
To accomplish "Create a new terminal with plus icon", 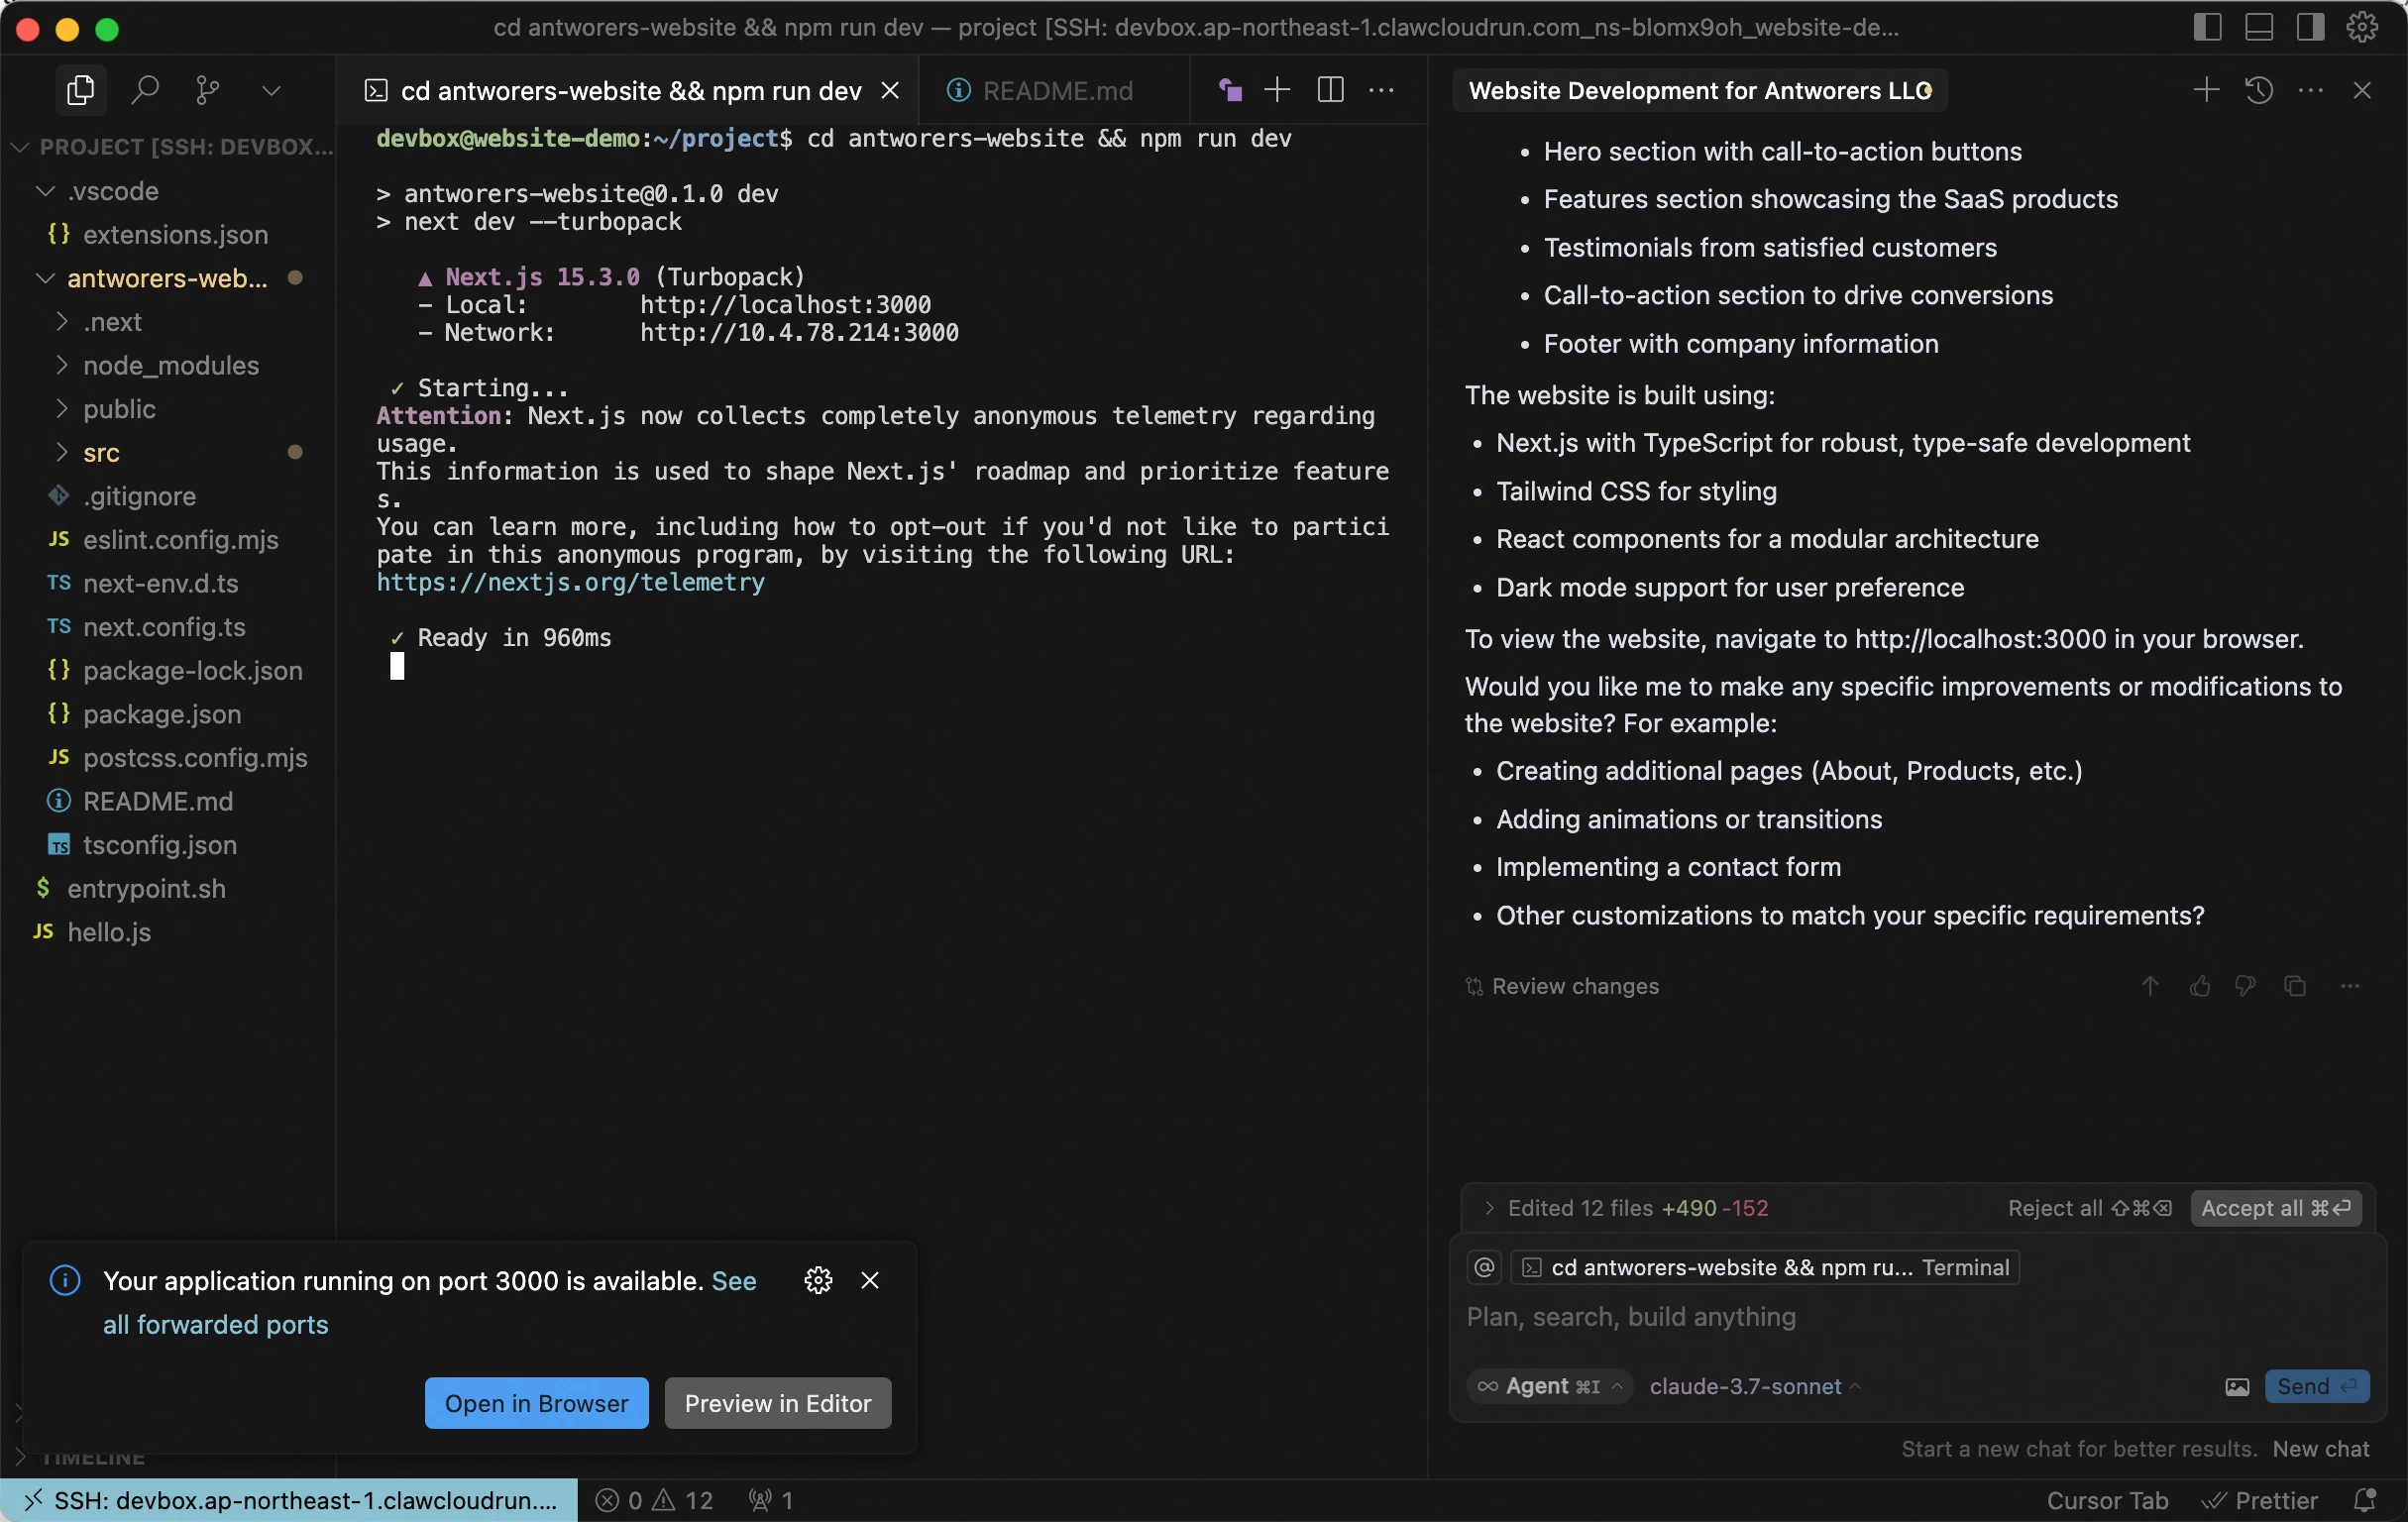I will (x=1277, y=90).
